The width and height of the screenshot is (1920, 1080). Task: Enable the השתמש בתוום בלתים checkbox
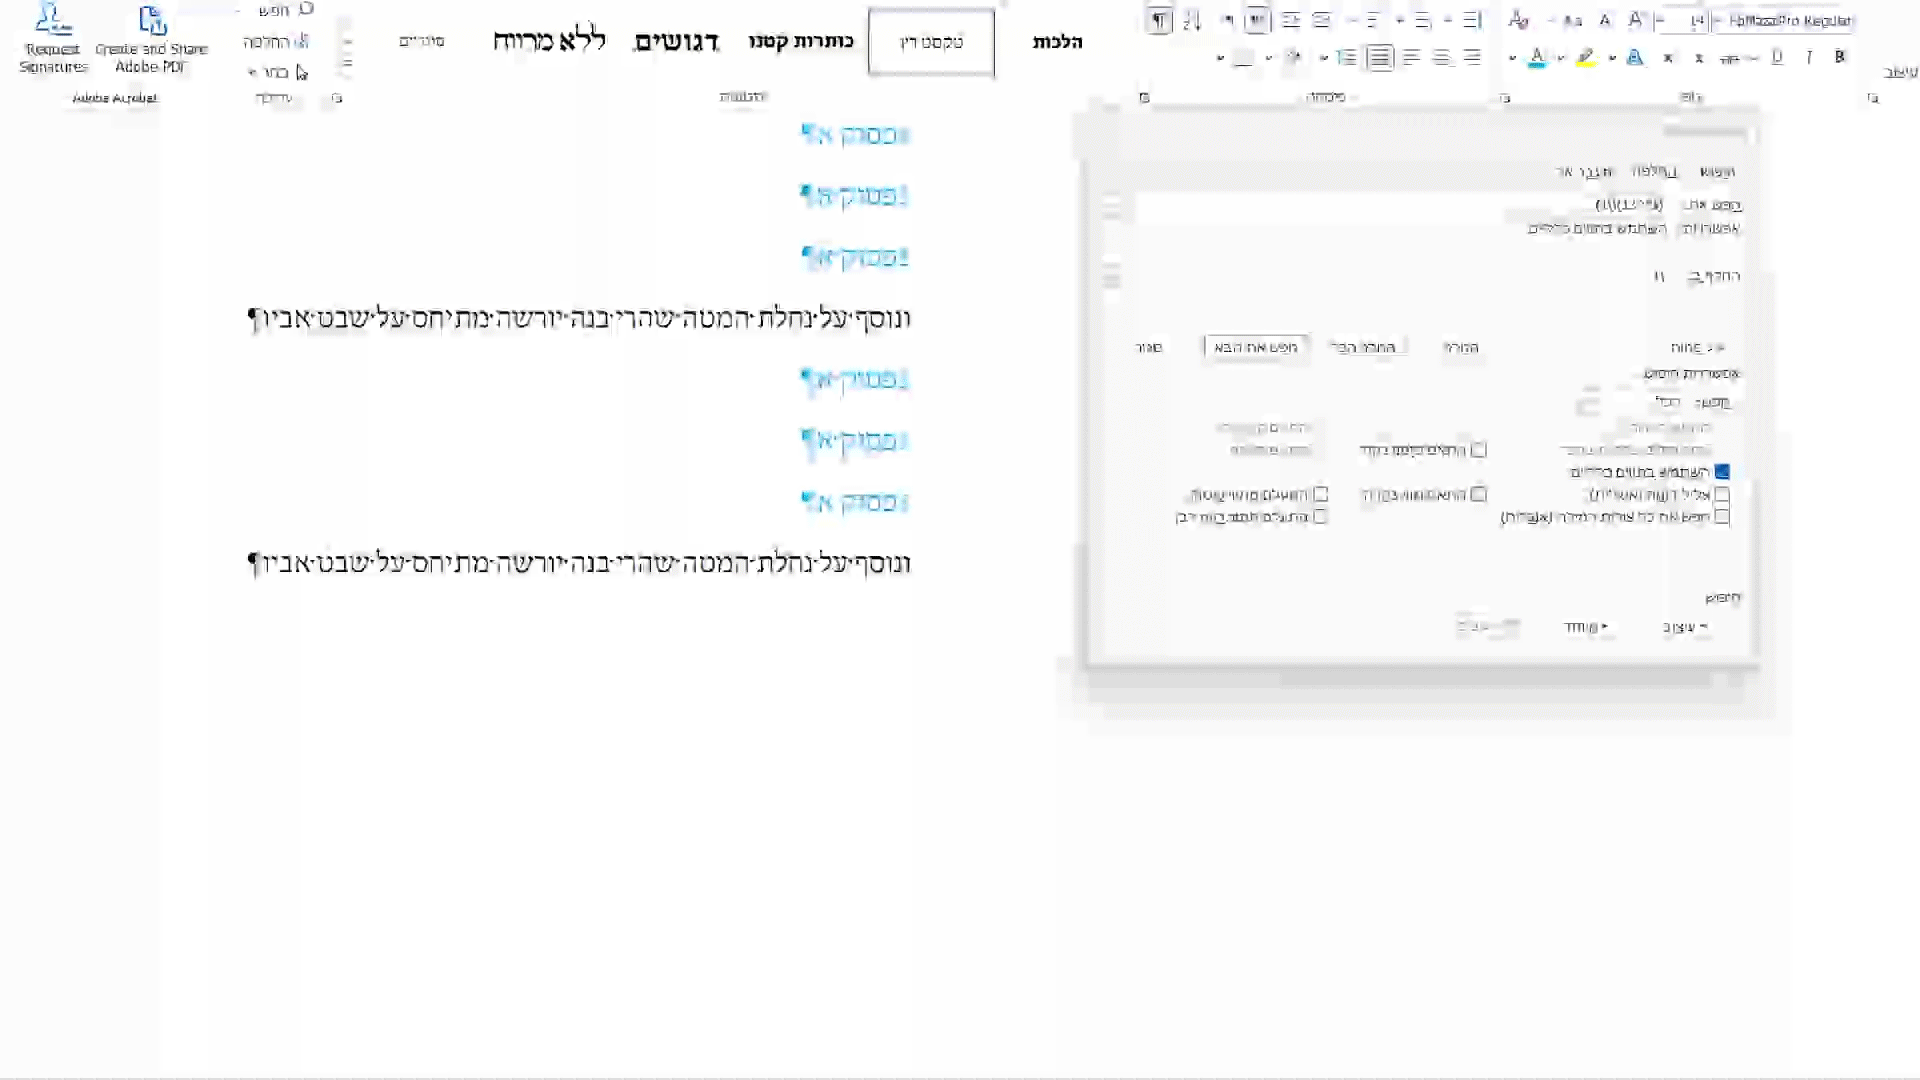pyautogui.click(x=1724, y=472)
